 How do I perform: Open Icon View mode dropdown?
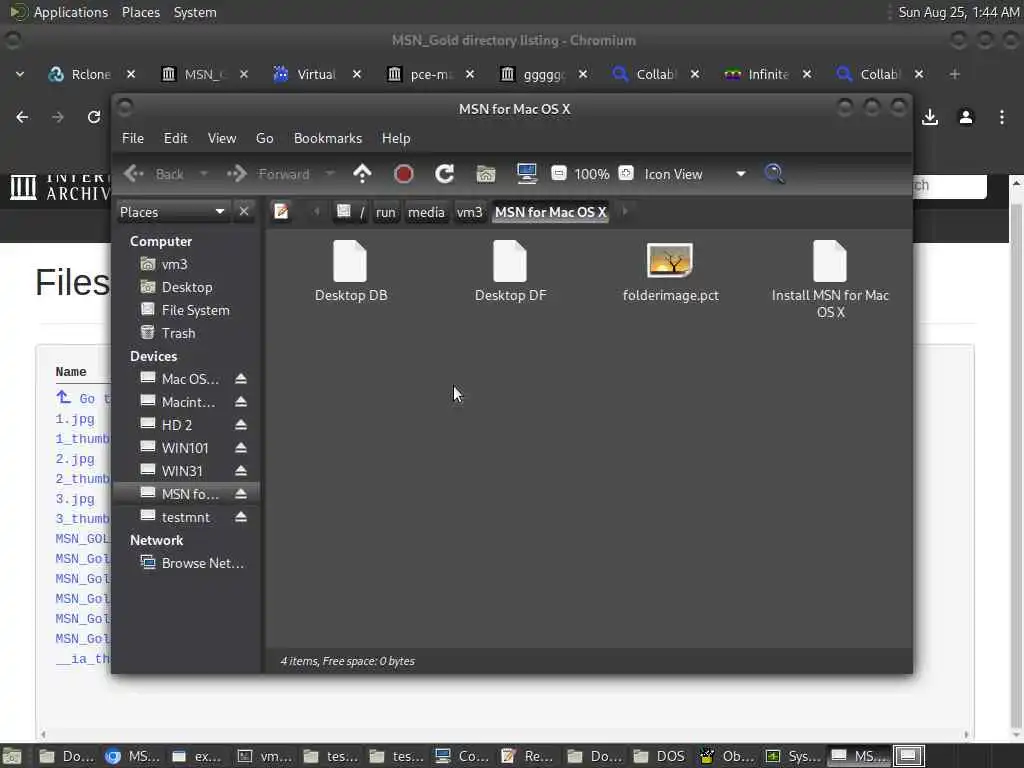click(x=695, y=174)
